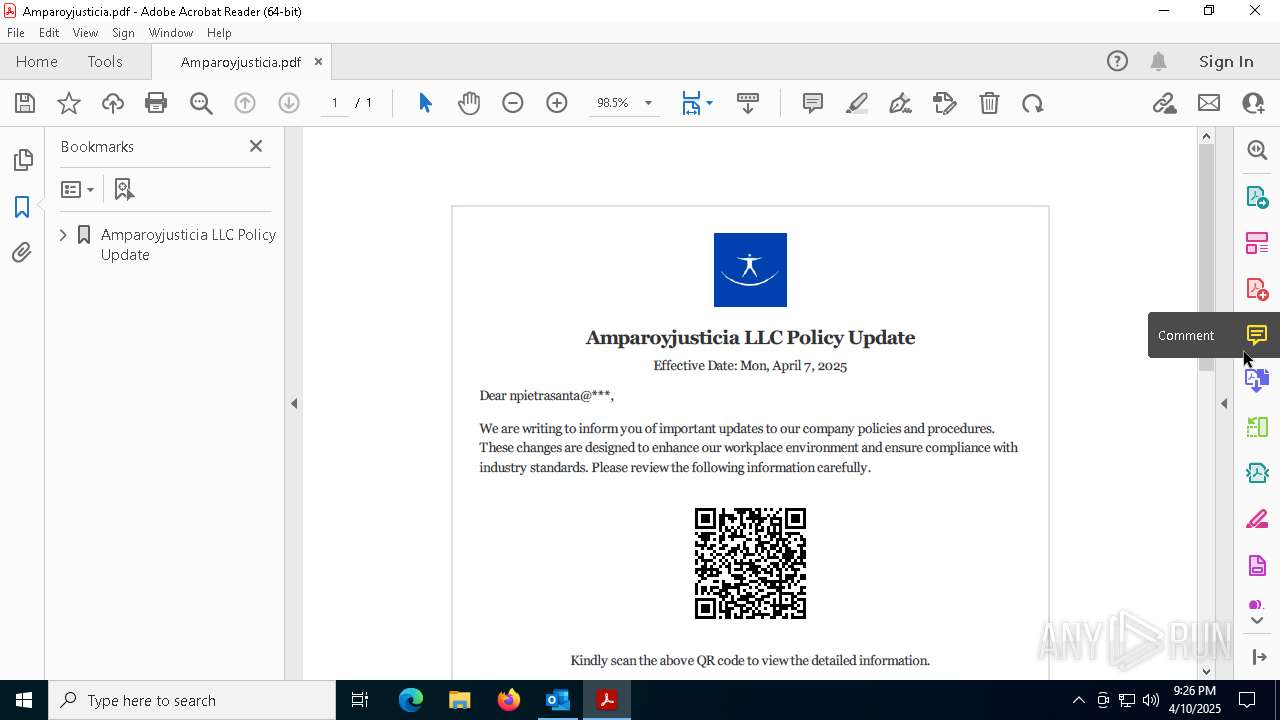This screenshot has width=1280, height=720.
Task: Open the Comment tool in right pane
Action: [1257, 335]
